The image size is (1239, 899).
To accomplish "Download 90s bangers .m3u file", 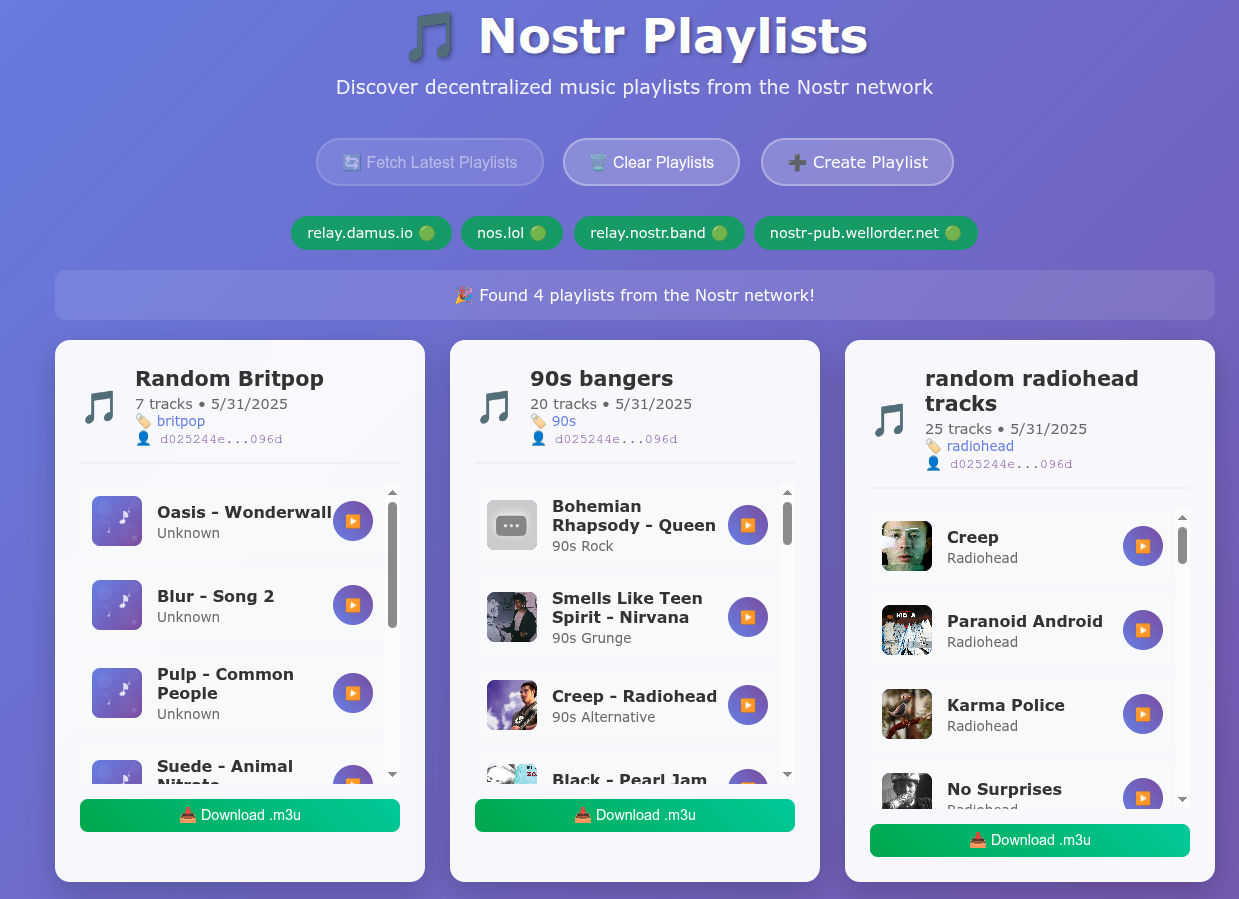I will click(x=635, y=815).
